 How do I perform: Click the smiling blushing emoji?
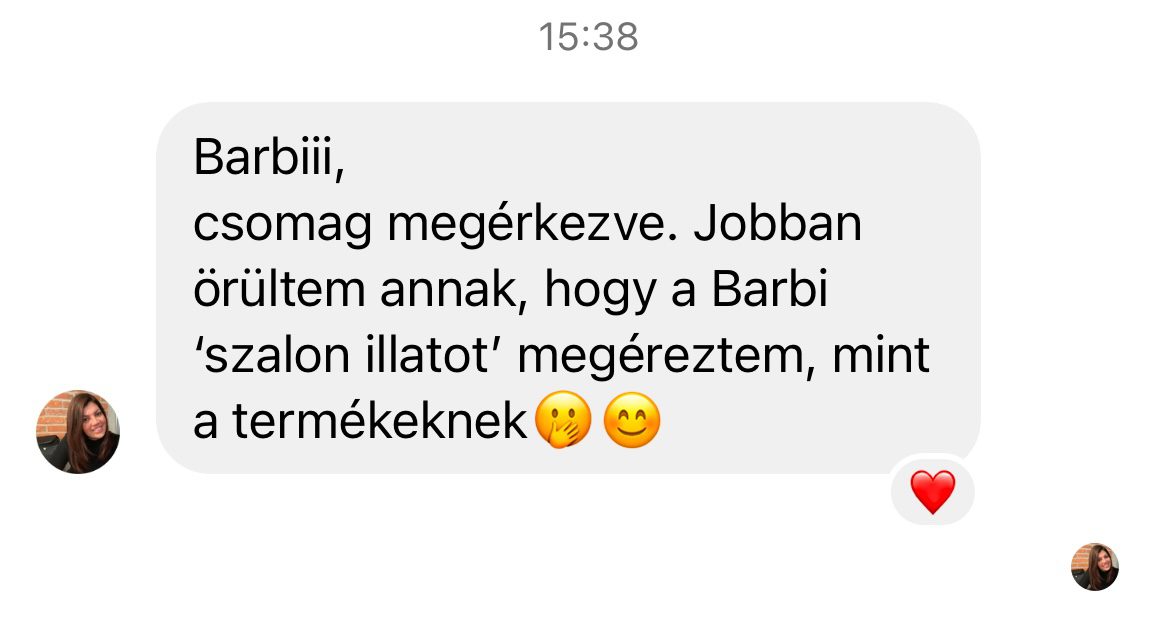tap(632, 420)
